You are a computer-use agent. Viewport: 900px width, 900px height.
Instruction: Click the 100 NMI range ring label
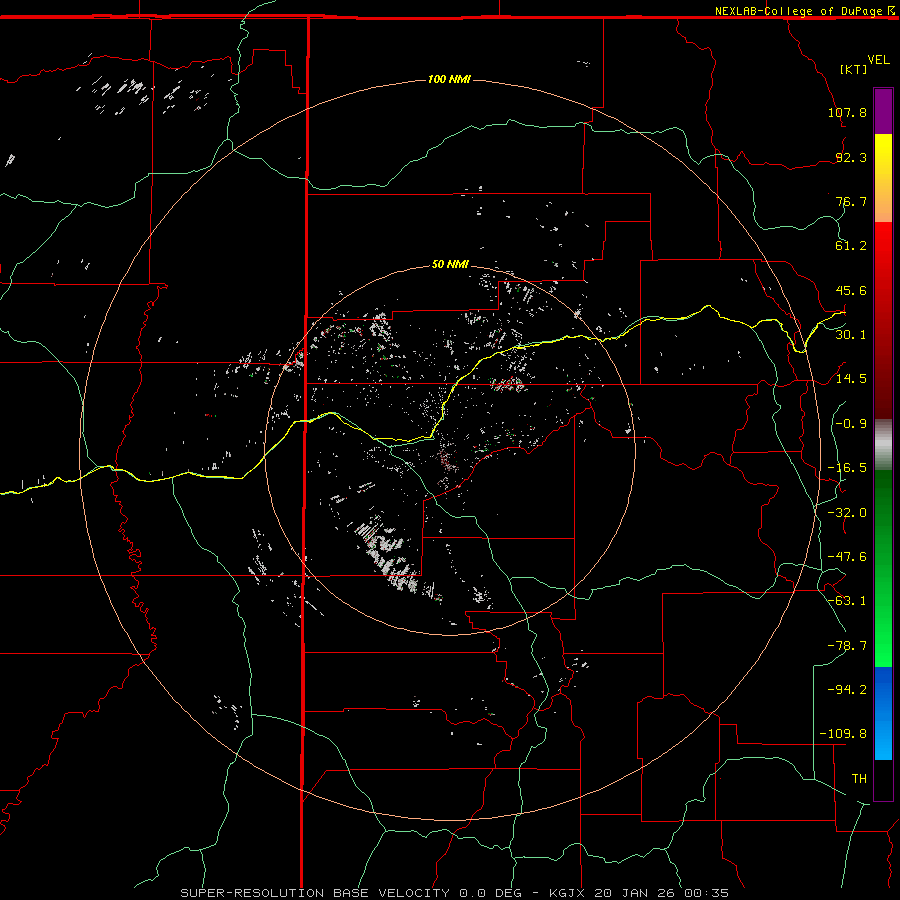click(x=449, y=79)
